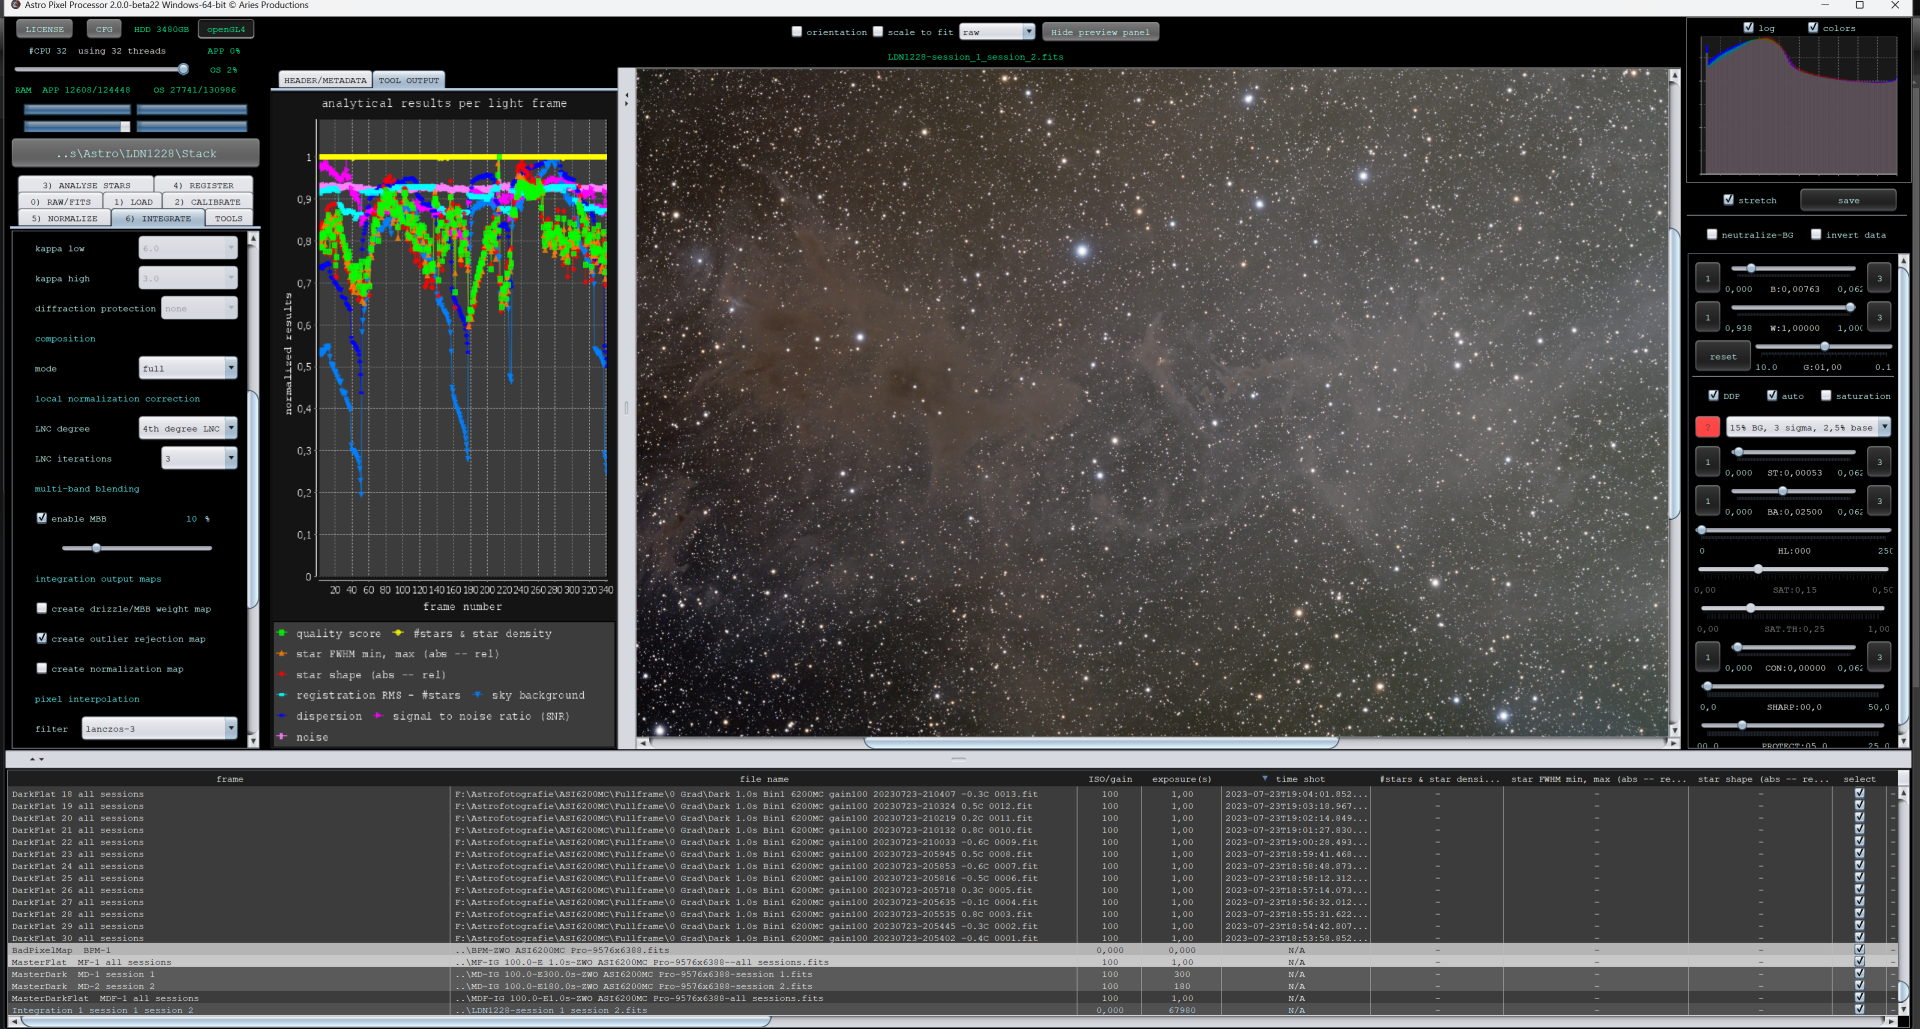Click the magenta signal to noise ratio legend marker
Screen dimensions: 1920x1029
pyautogui.click(x=378, y=716)
